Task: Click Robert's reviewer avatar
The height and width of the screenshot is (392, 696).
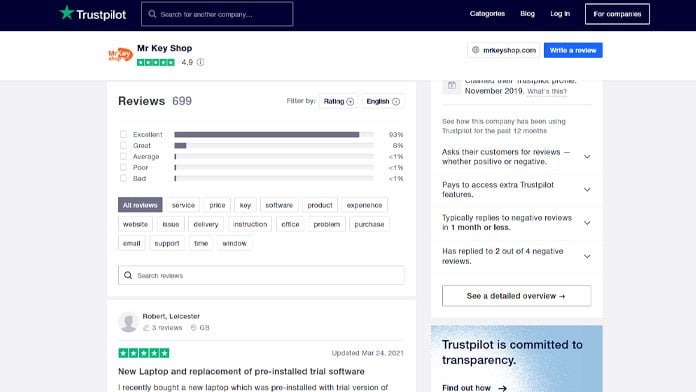Action: [x=128, y=322]
